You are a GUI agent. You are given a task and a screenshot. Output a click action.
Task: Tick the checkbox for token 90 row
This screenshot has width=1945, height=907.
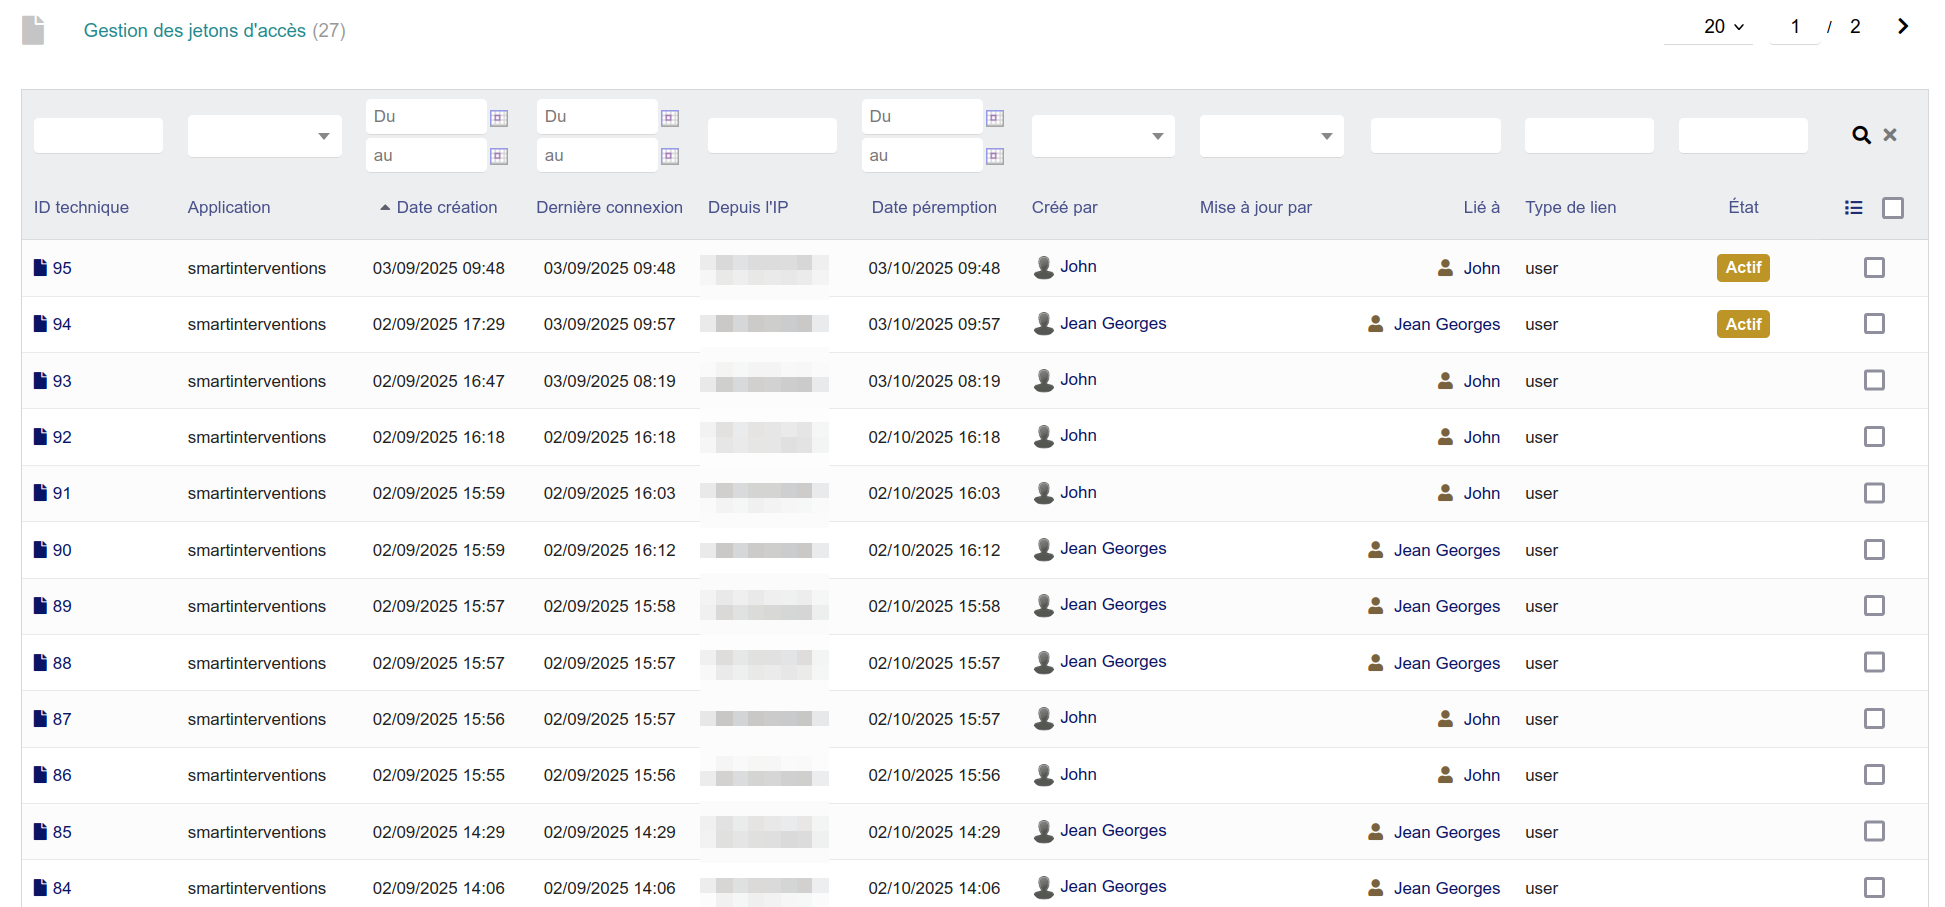pyautogui.click(x=1874, y=550)
